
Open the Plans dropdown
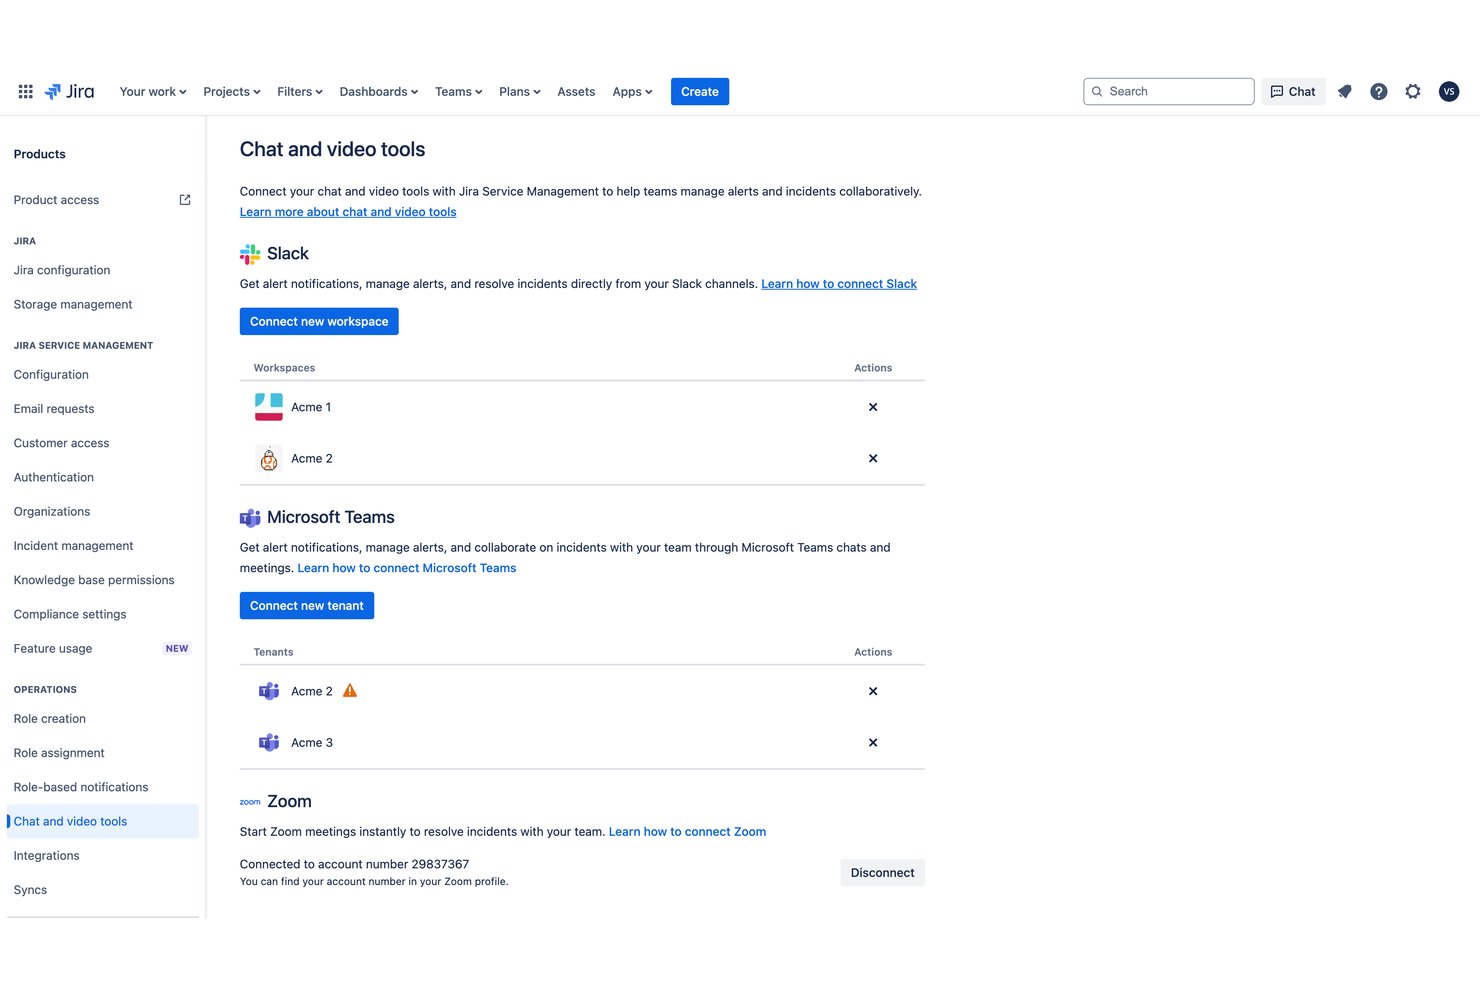point(520,92)
